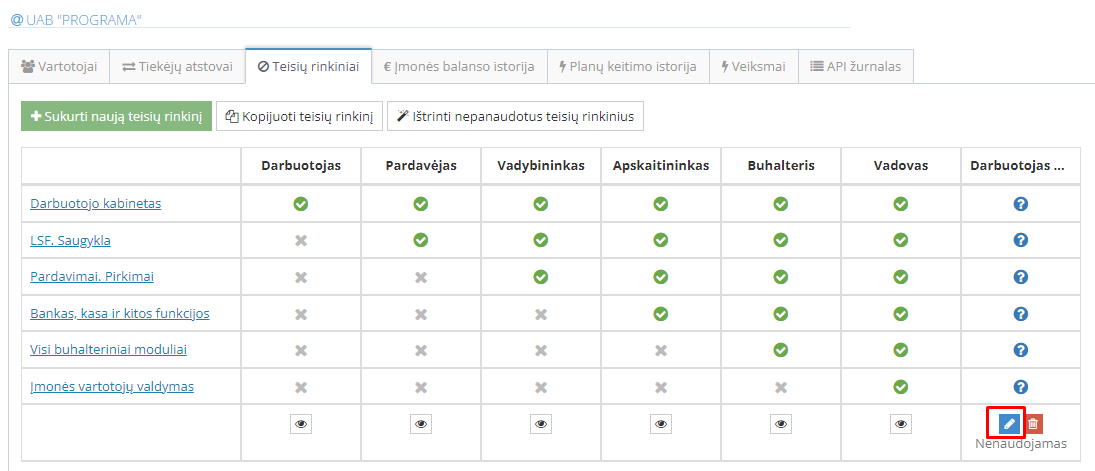The width and height of the screenshot is (1095, 471).
Task: Open Bankas, kasa ir kitos funkcijos link
Action: (x=120, y=313)
